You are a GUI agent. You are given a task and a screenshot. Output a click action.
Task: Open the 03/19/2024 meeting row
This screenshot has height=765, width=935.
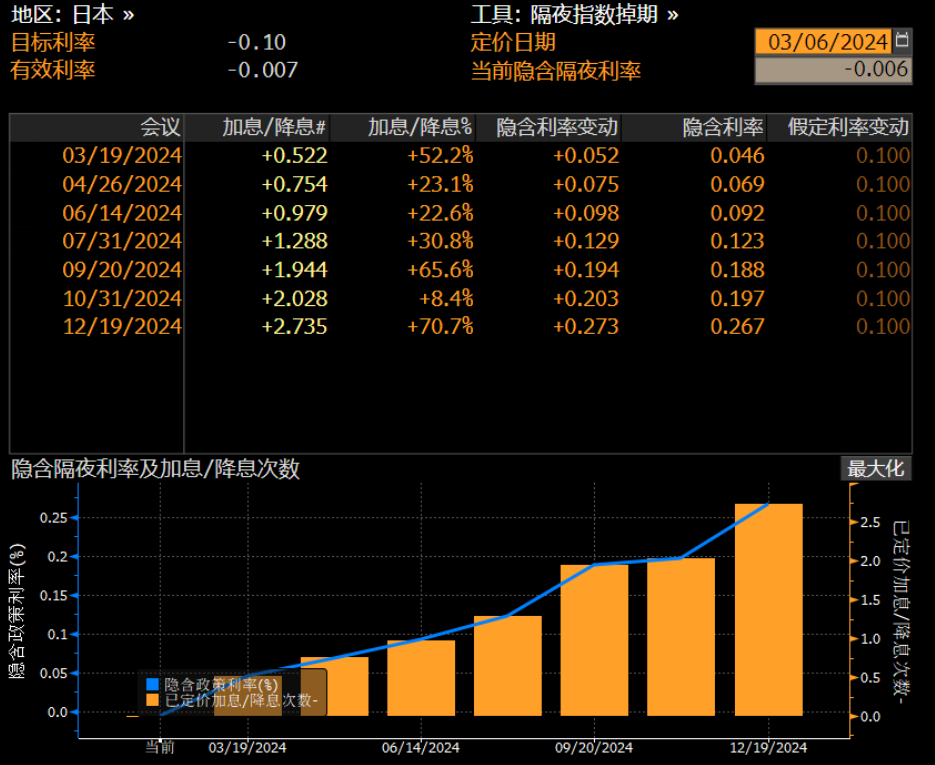point(120,156)
